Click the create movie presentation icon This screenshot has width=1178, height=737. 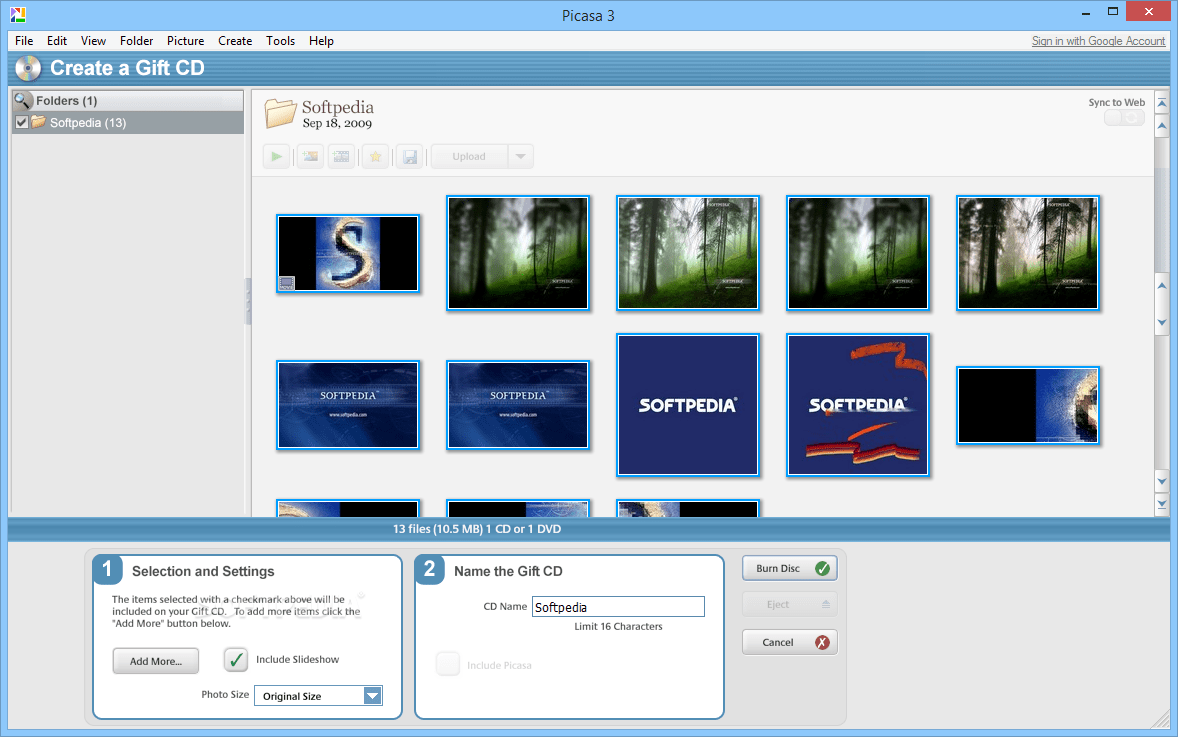point(341,156)
